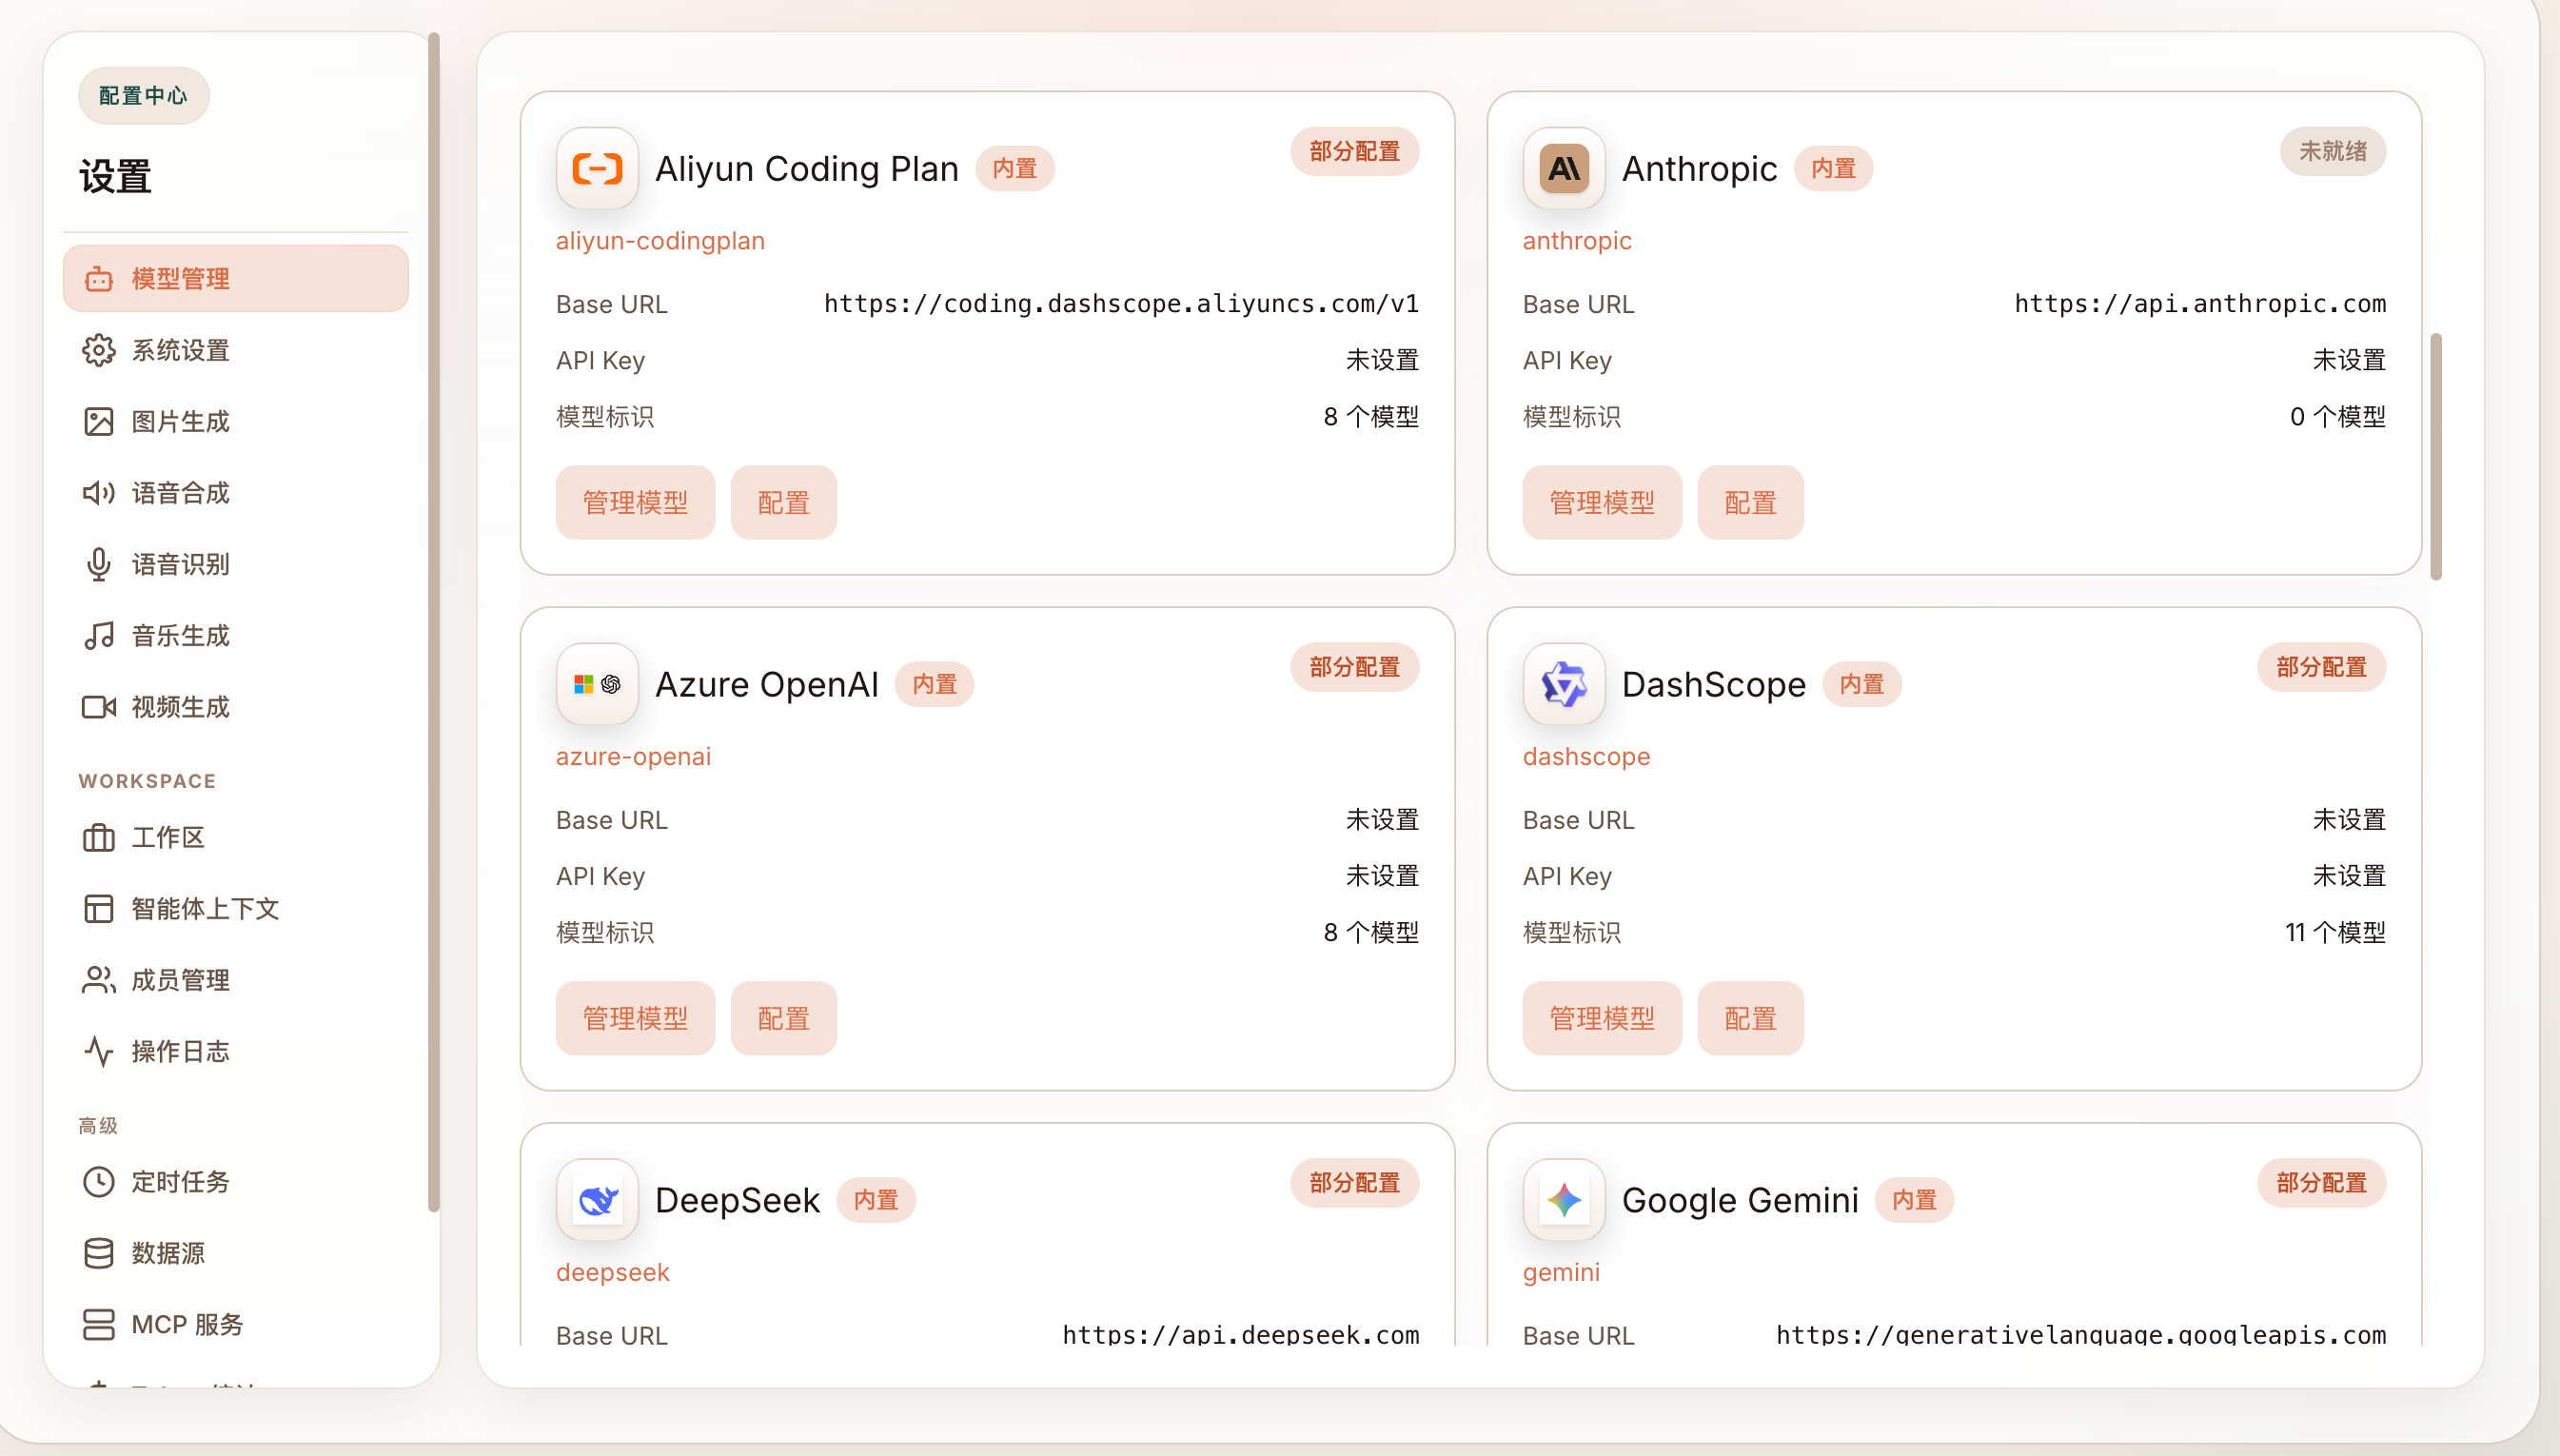Select the 模型管理 sidebar icon
Screen dimensions: 2560x1456
click(x=99, y=278)
